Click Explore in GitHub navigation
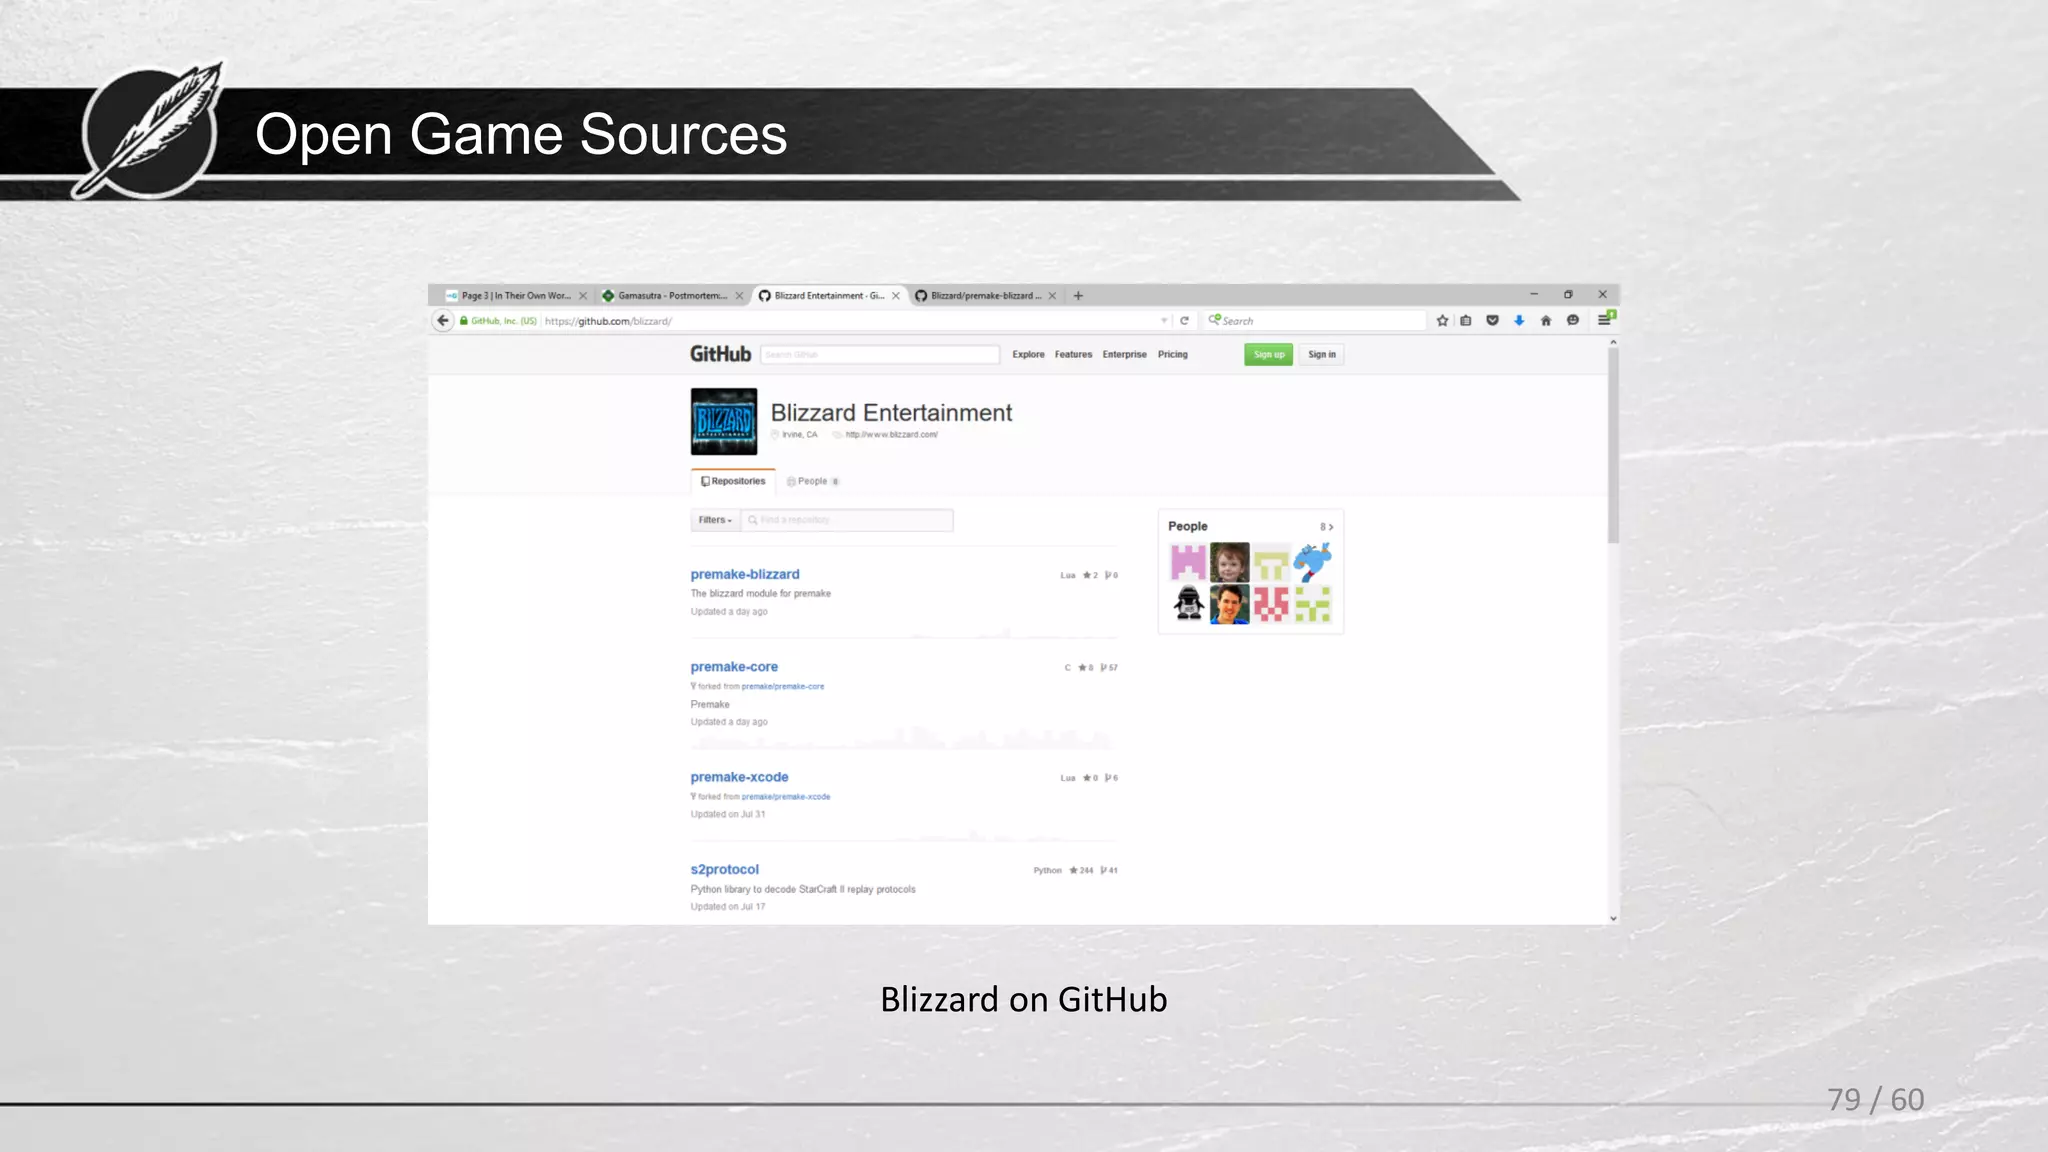Viewport: 2048px width, 1152px height. coord(1028,354)
